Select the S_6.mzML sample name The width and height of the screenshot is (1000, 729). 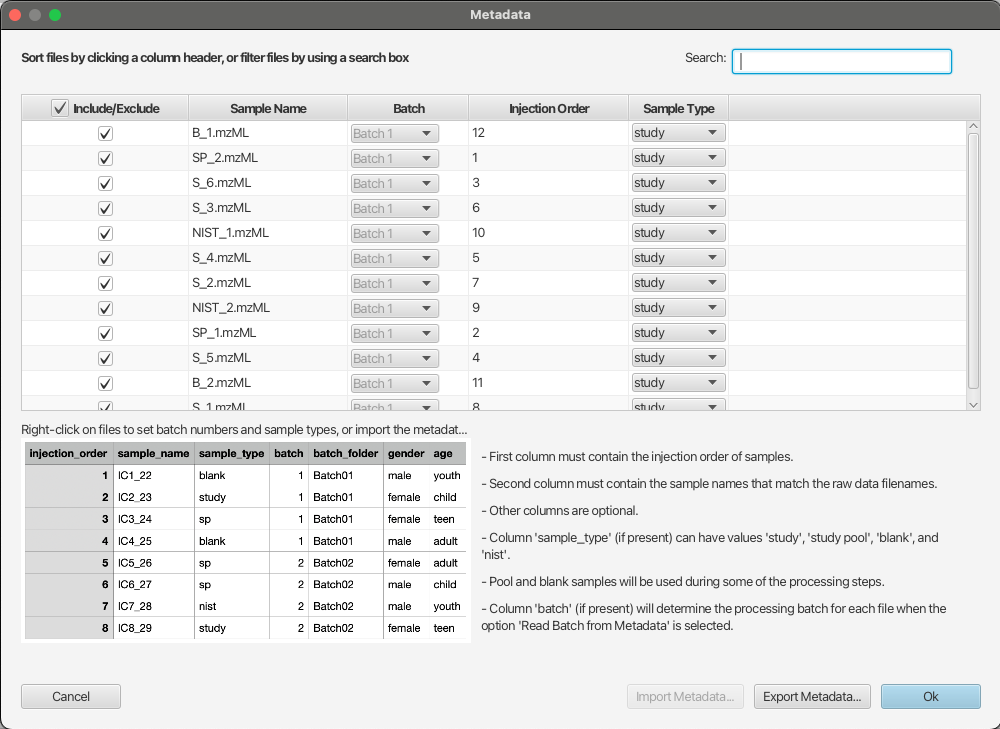(221, 182)
